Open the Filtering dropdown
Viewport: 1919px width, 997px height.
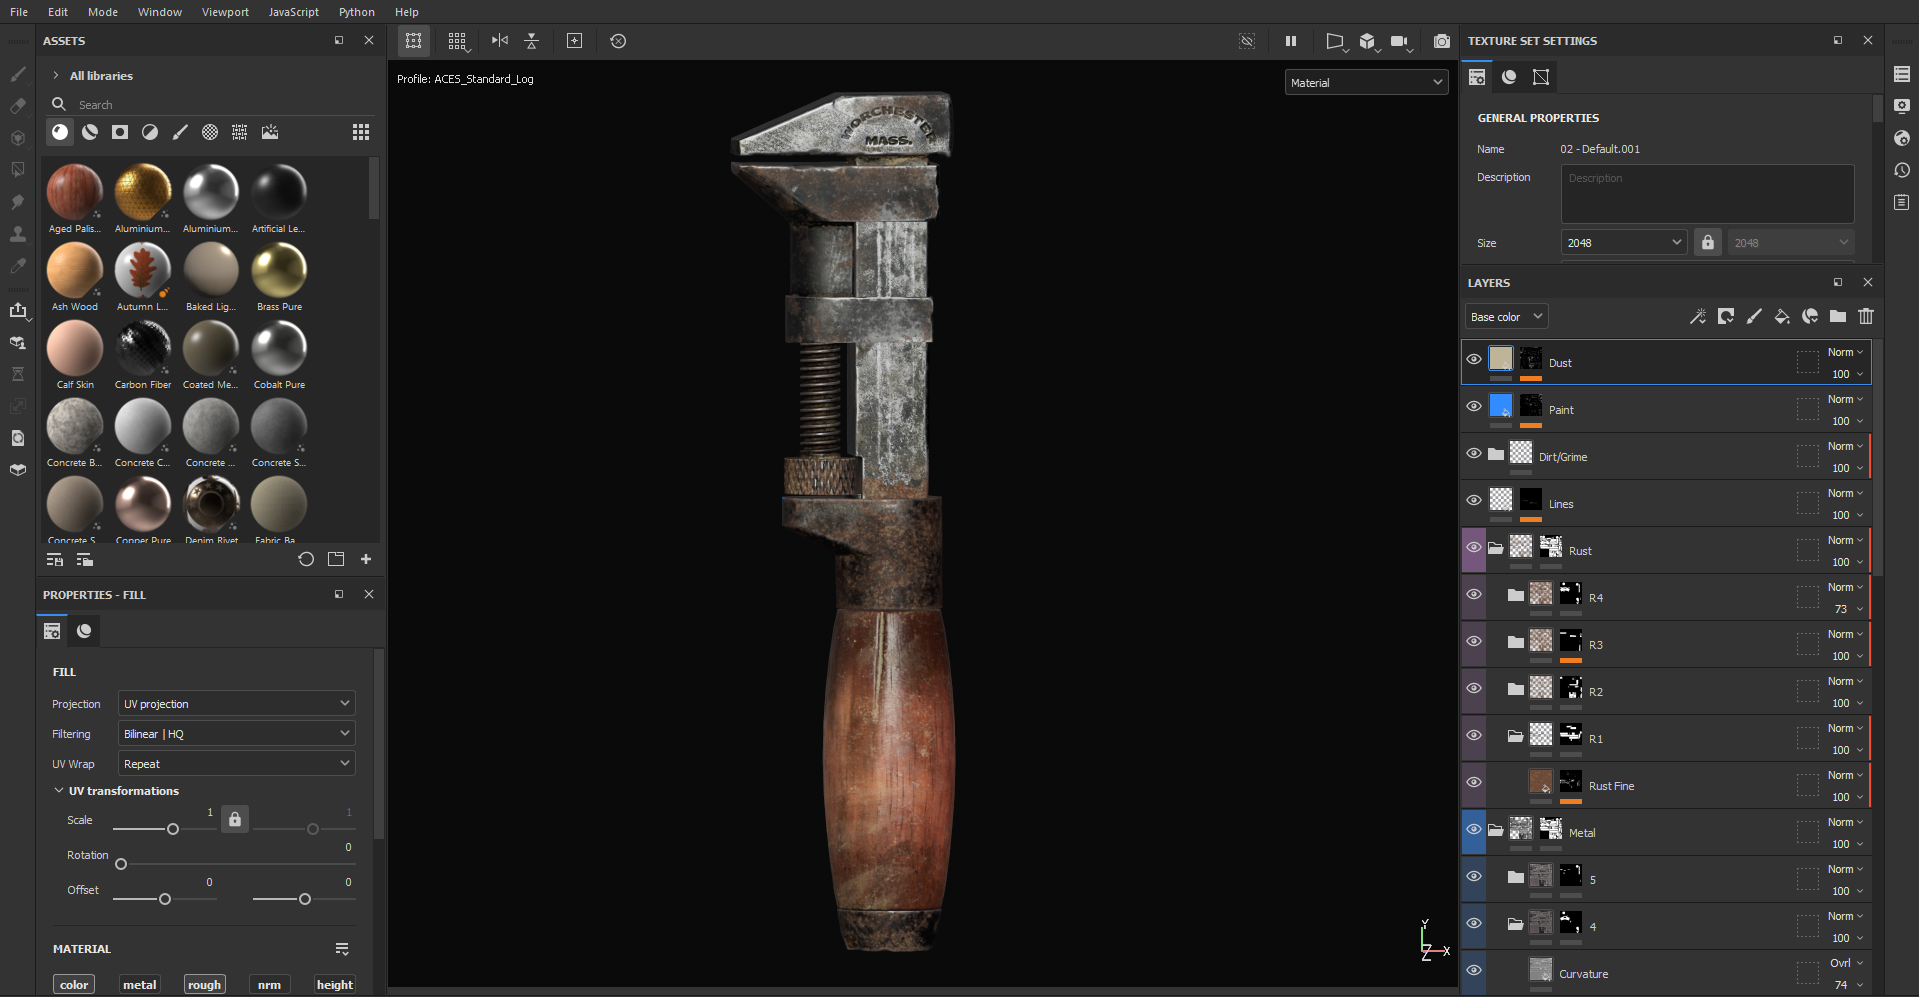click(237, 734)
